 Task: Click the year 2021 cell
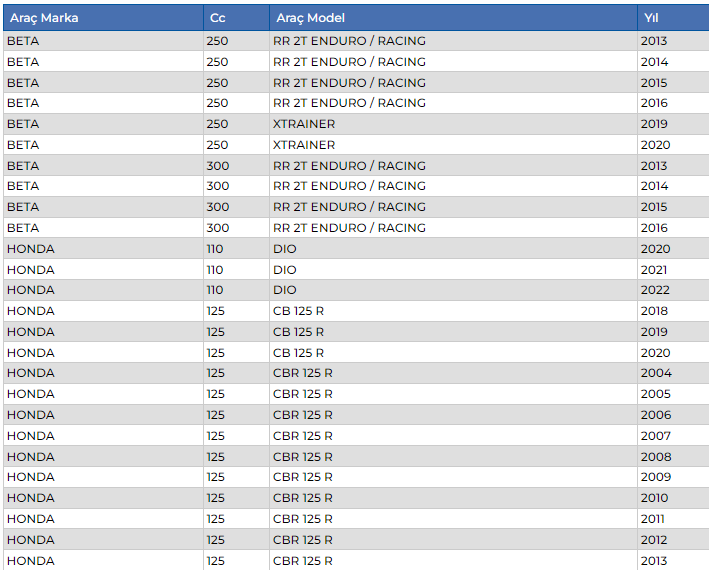656,270
